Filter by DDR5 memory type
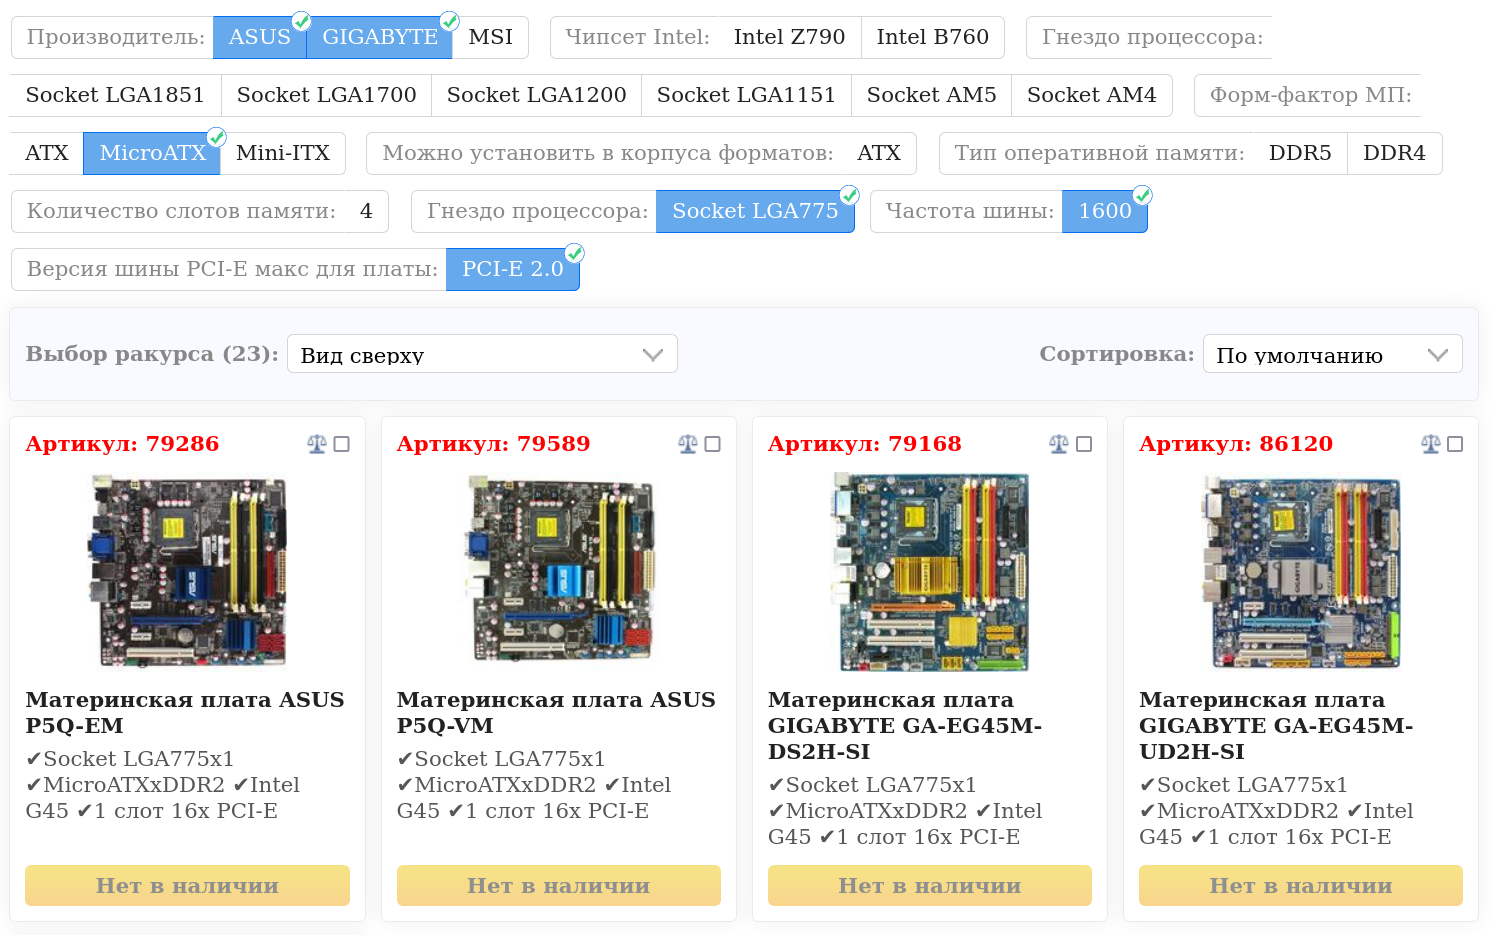The height and width of the screenshot is (935, 1493). [1300, 153]
